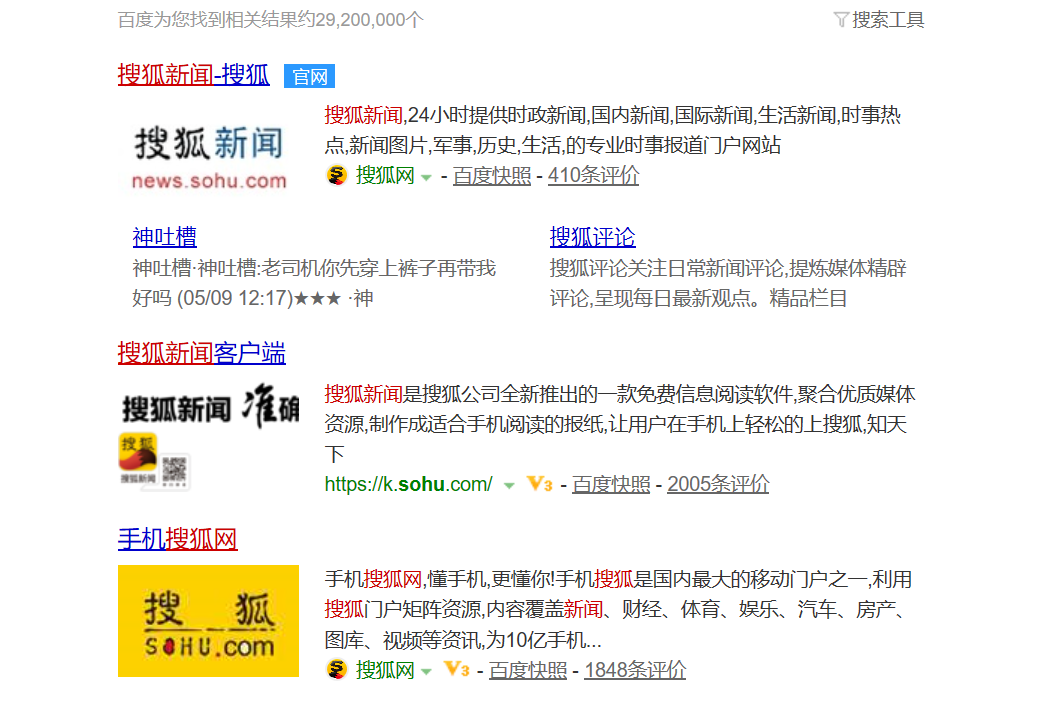The image size is (1046, 702).
Task: Click the 搜狐新闻 app icon with QR code
Action: tap(155, 461)
